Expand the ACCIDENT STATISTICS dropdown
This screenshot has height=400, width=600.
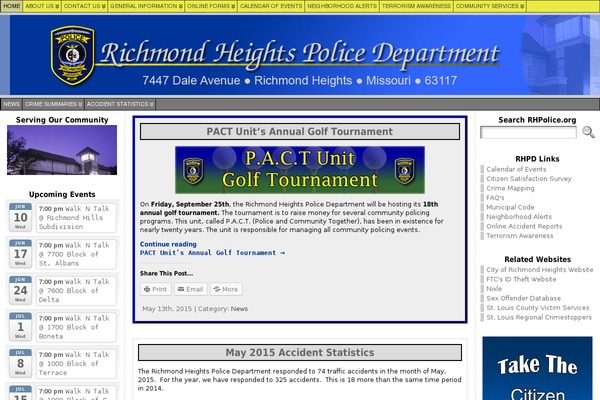coord(120,104)
